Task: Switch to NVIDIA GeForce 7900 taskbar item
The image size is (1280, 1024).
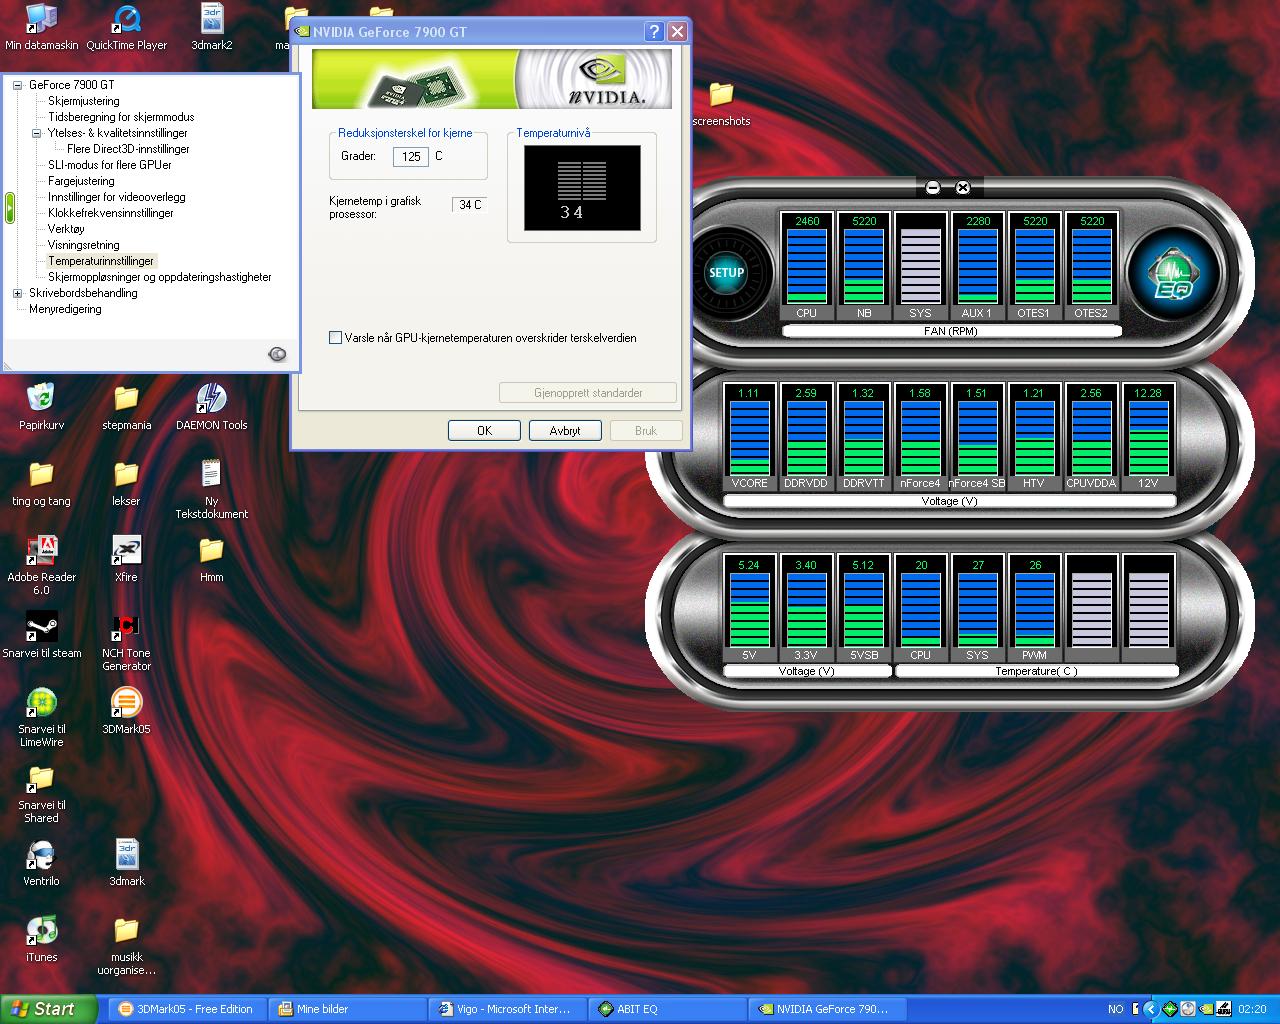Action: 828,1009
